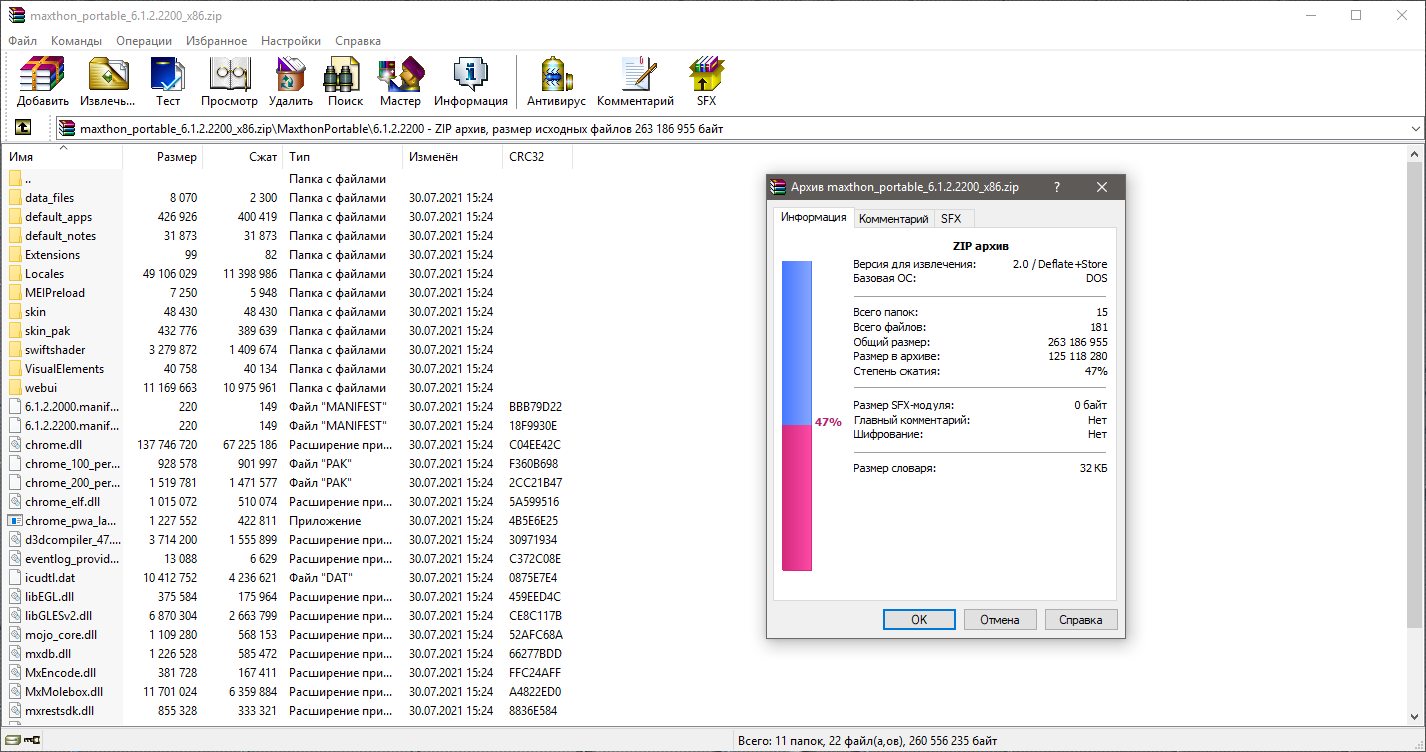Click the Locales folder icon
The width and height of the screenshot is (1426, 752).
click(x=15, y=274)
